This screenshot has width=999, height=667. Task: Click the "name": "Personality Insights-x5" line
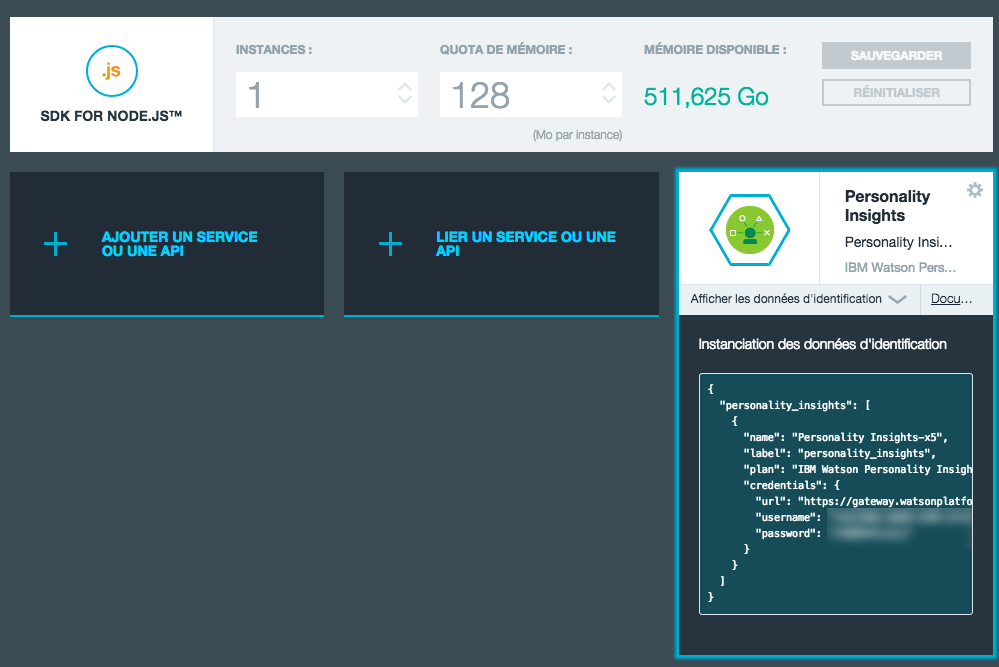(845, 437)
